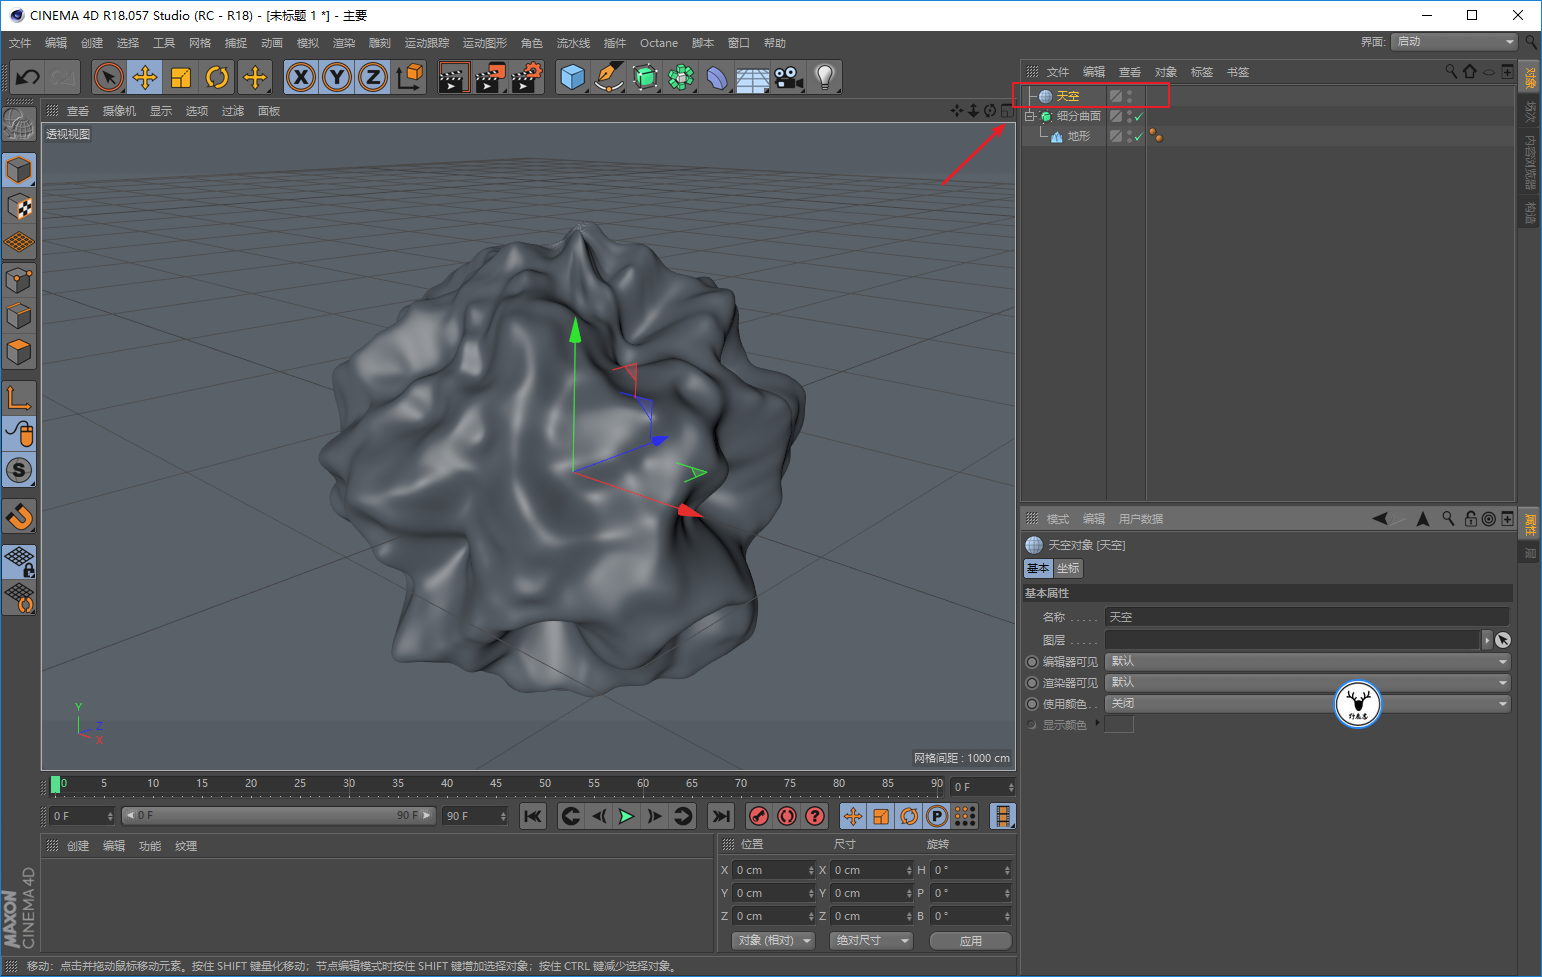Toggle the X axis lock icon
The width and height of the screenshot is (1542, 977).
point(301,77)
